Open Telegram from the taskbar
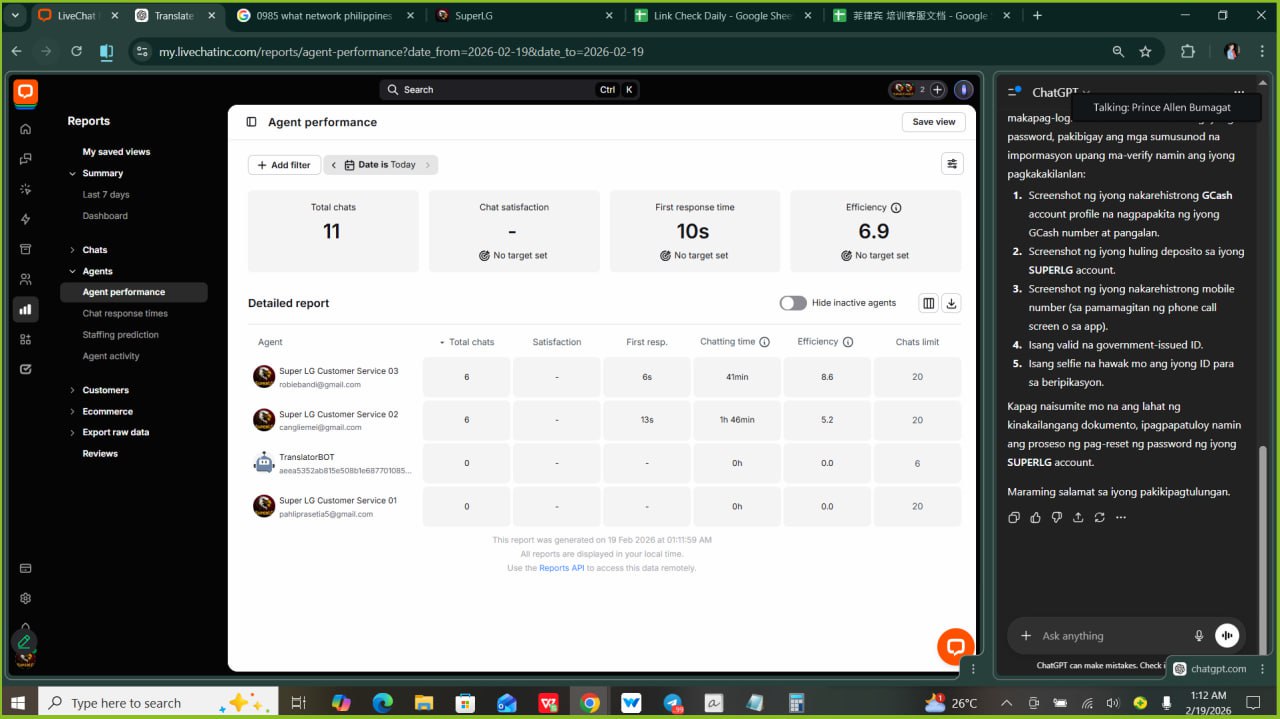Image resolution: width=1280 pixels, height=719 pixels. point(673,703)
